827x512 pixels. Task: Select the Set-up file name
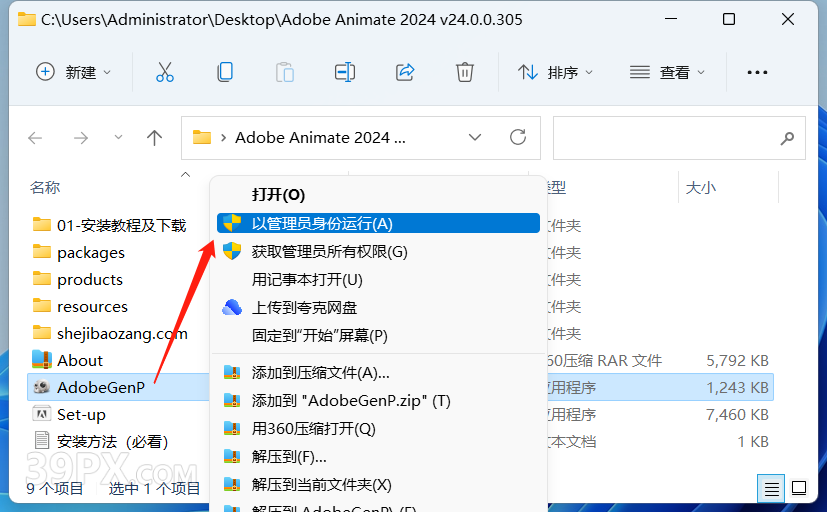[81, 415]
